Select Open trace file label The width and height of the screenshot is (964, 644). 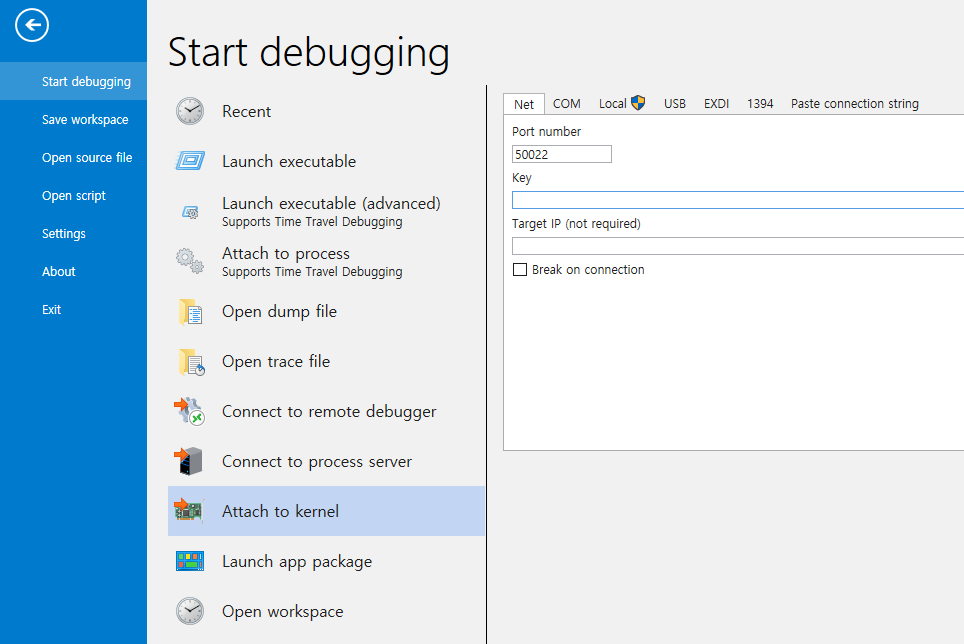pyautogui.click(x=276, y=361)
